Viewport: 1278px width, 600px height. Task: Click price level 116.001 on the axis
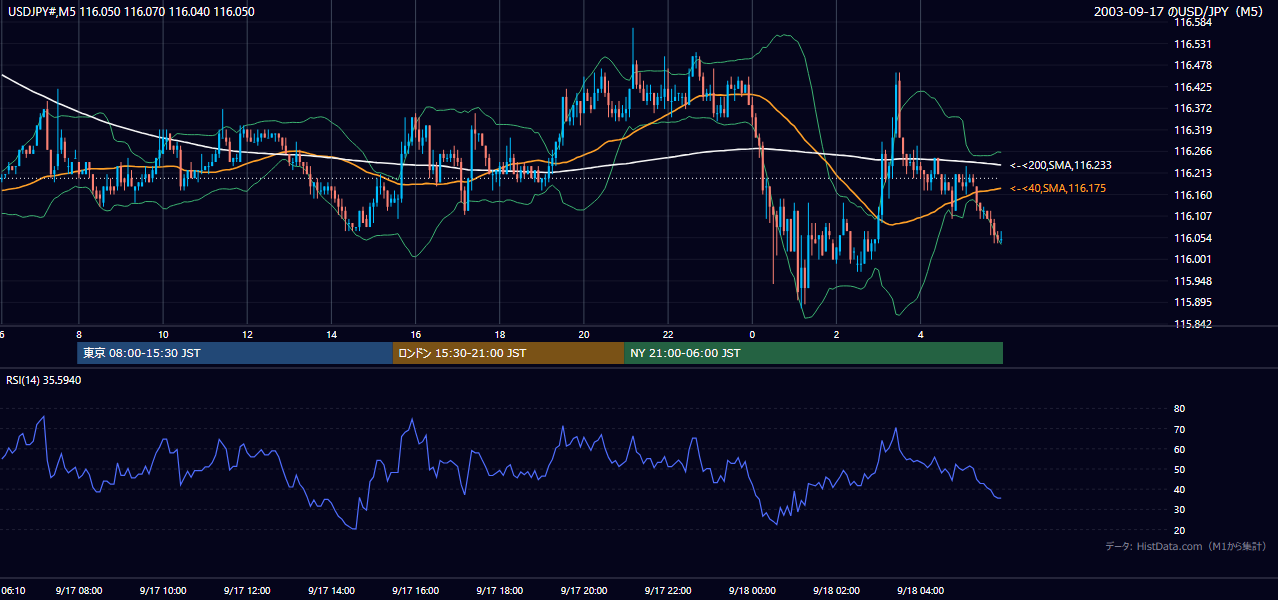point(1192,259)
